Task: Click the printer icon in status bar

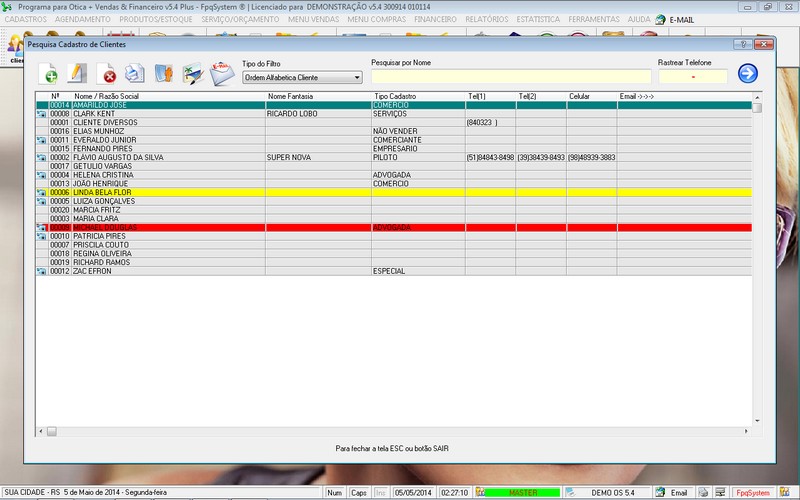Action: (x=703, y=492)
